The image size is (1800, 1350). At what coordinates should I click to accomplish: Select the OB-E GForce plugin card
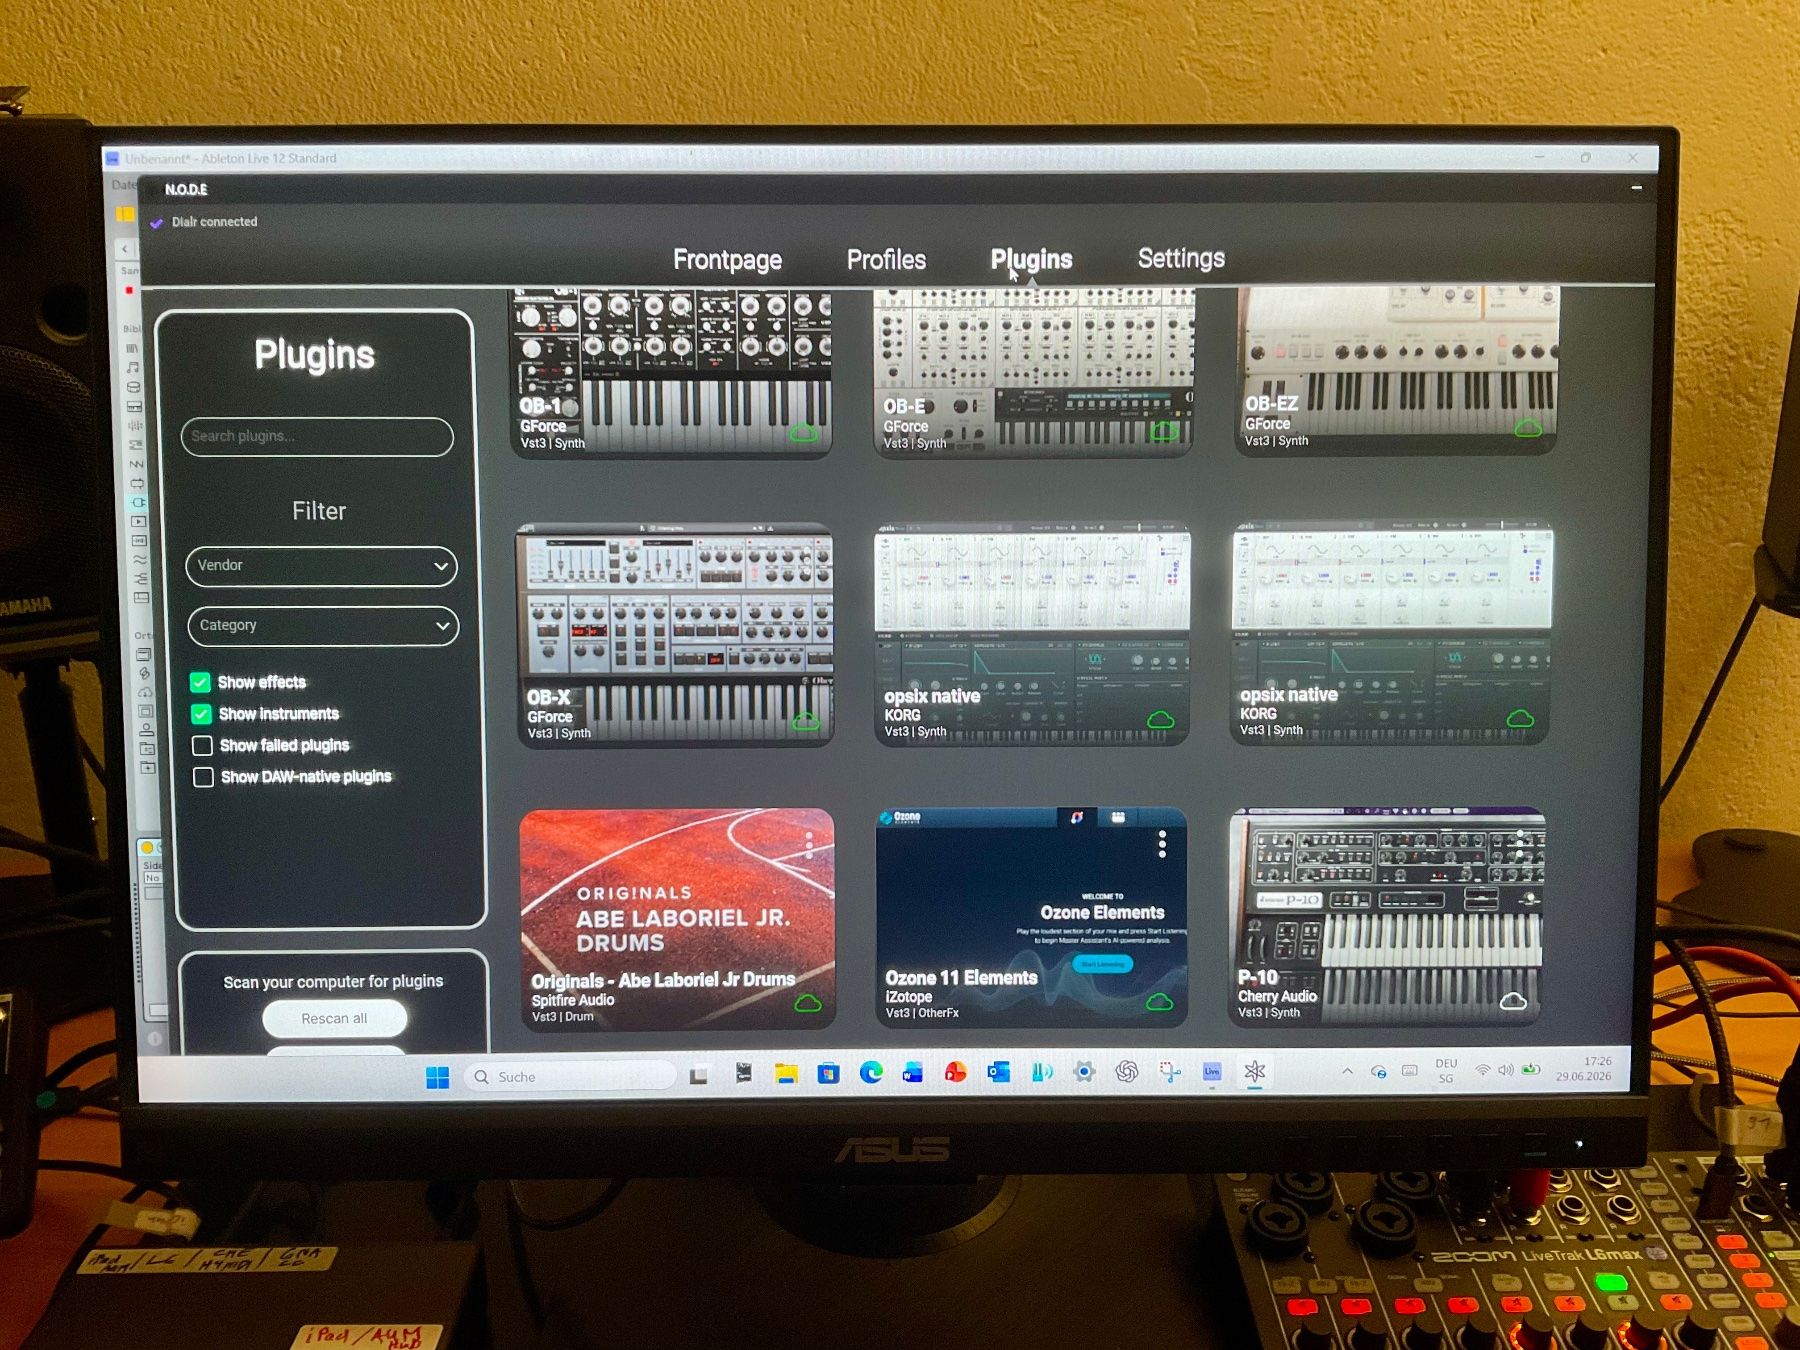coord(1033,373)
